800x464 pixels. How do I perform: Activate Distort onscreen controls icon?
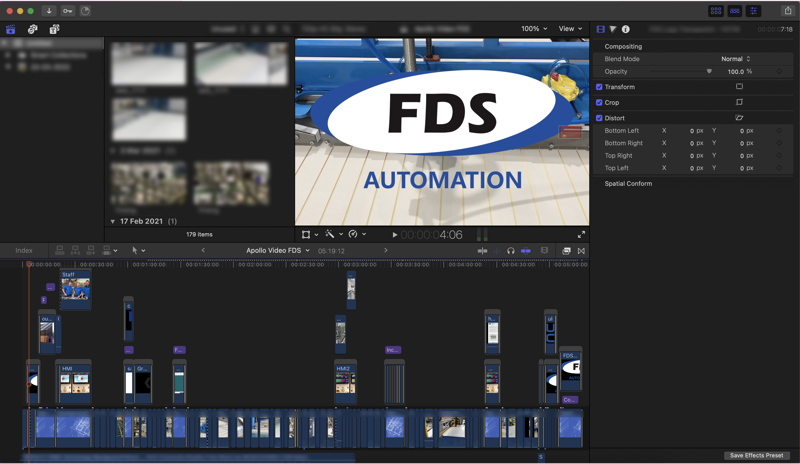pyautogui.click(x=739, y=118)
